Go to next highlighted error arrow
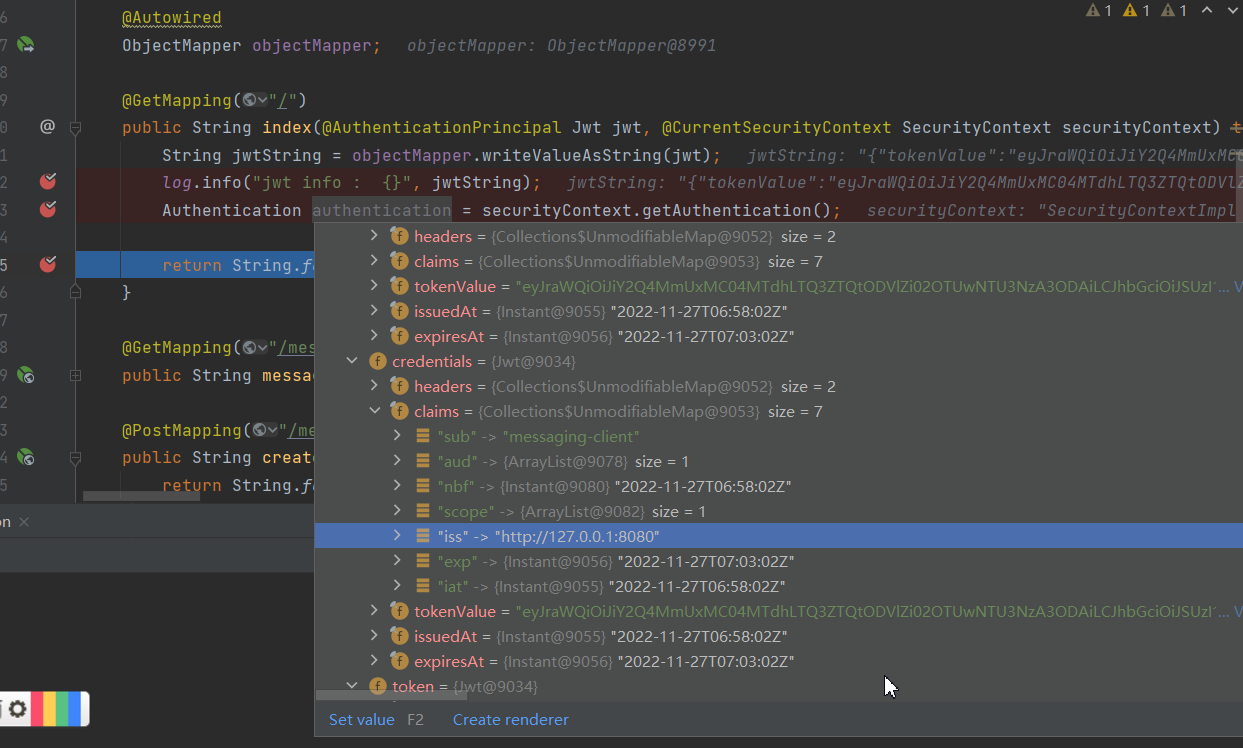This screenshot has height=748, width=1243. (1231, 10)
